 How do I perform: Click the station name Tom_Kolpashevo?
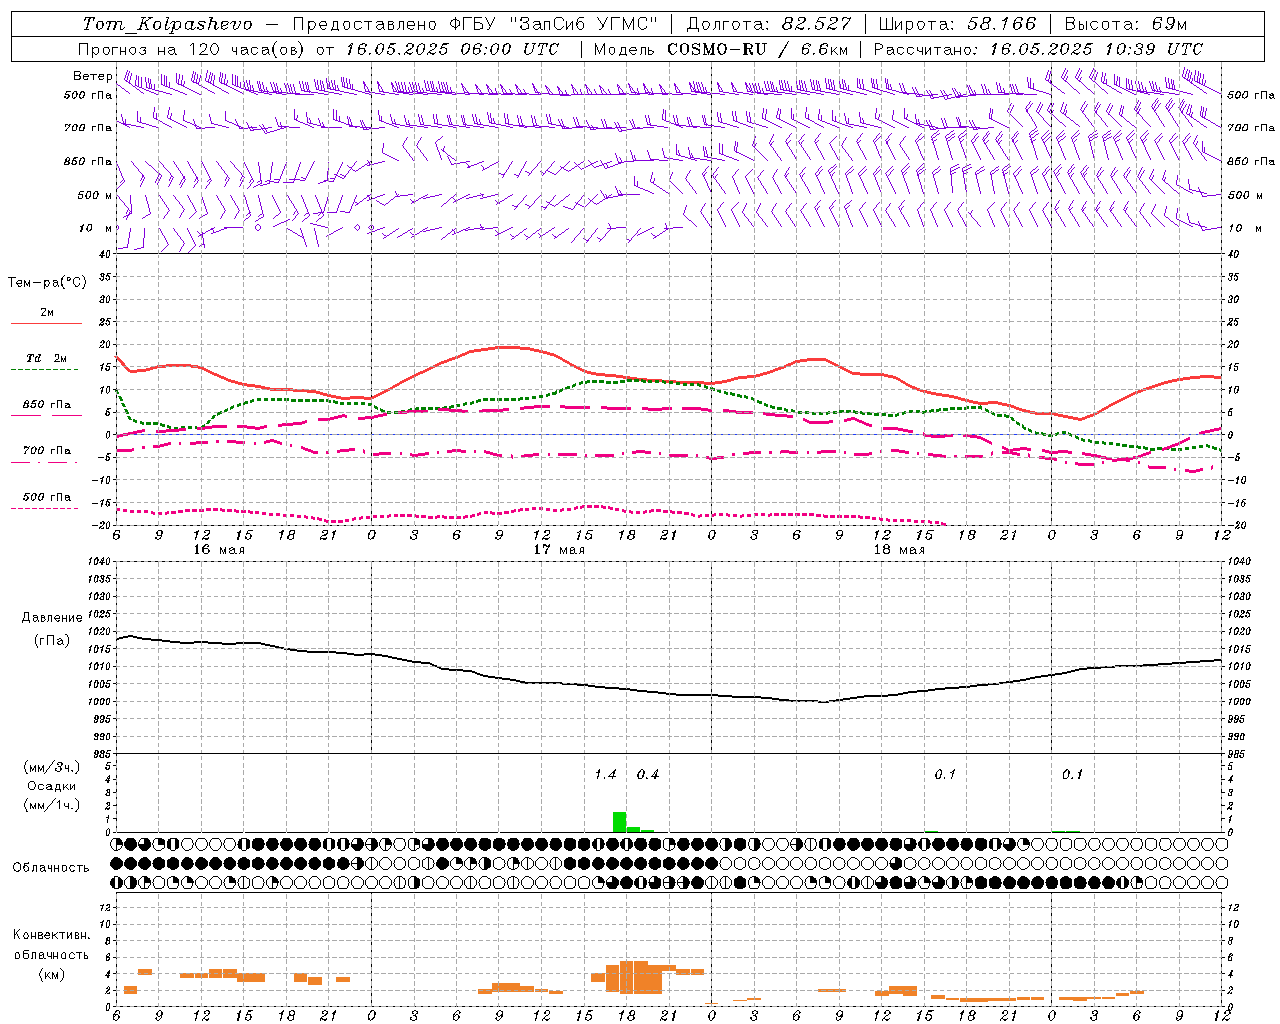(167, 24)
